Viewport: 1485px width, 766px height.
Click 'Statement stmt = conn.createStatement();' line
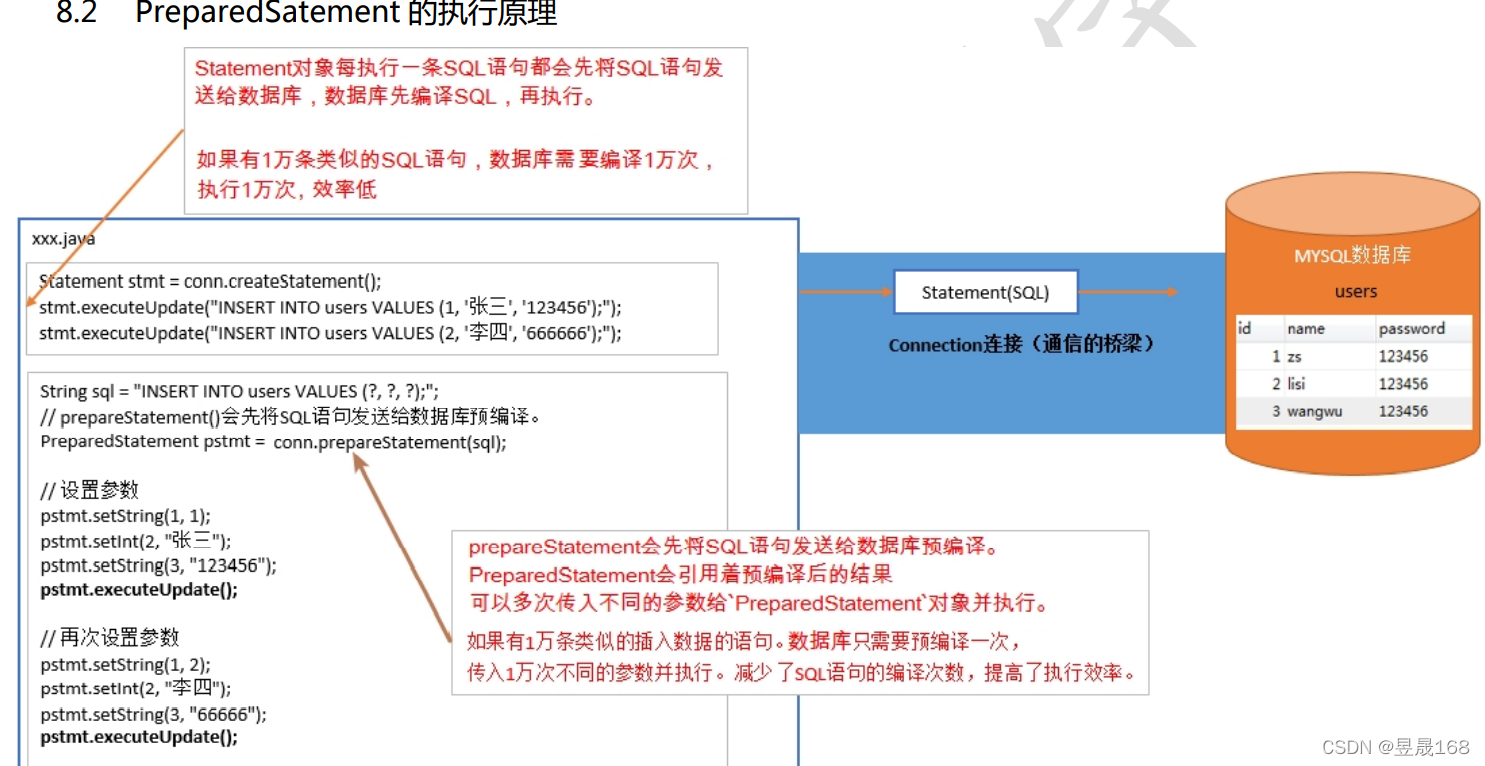click(210, 282)
